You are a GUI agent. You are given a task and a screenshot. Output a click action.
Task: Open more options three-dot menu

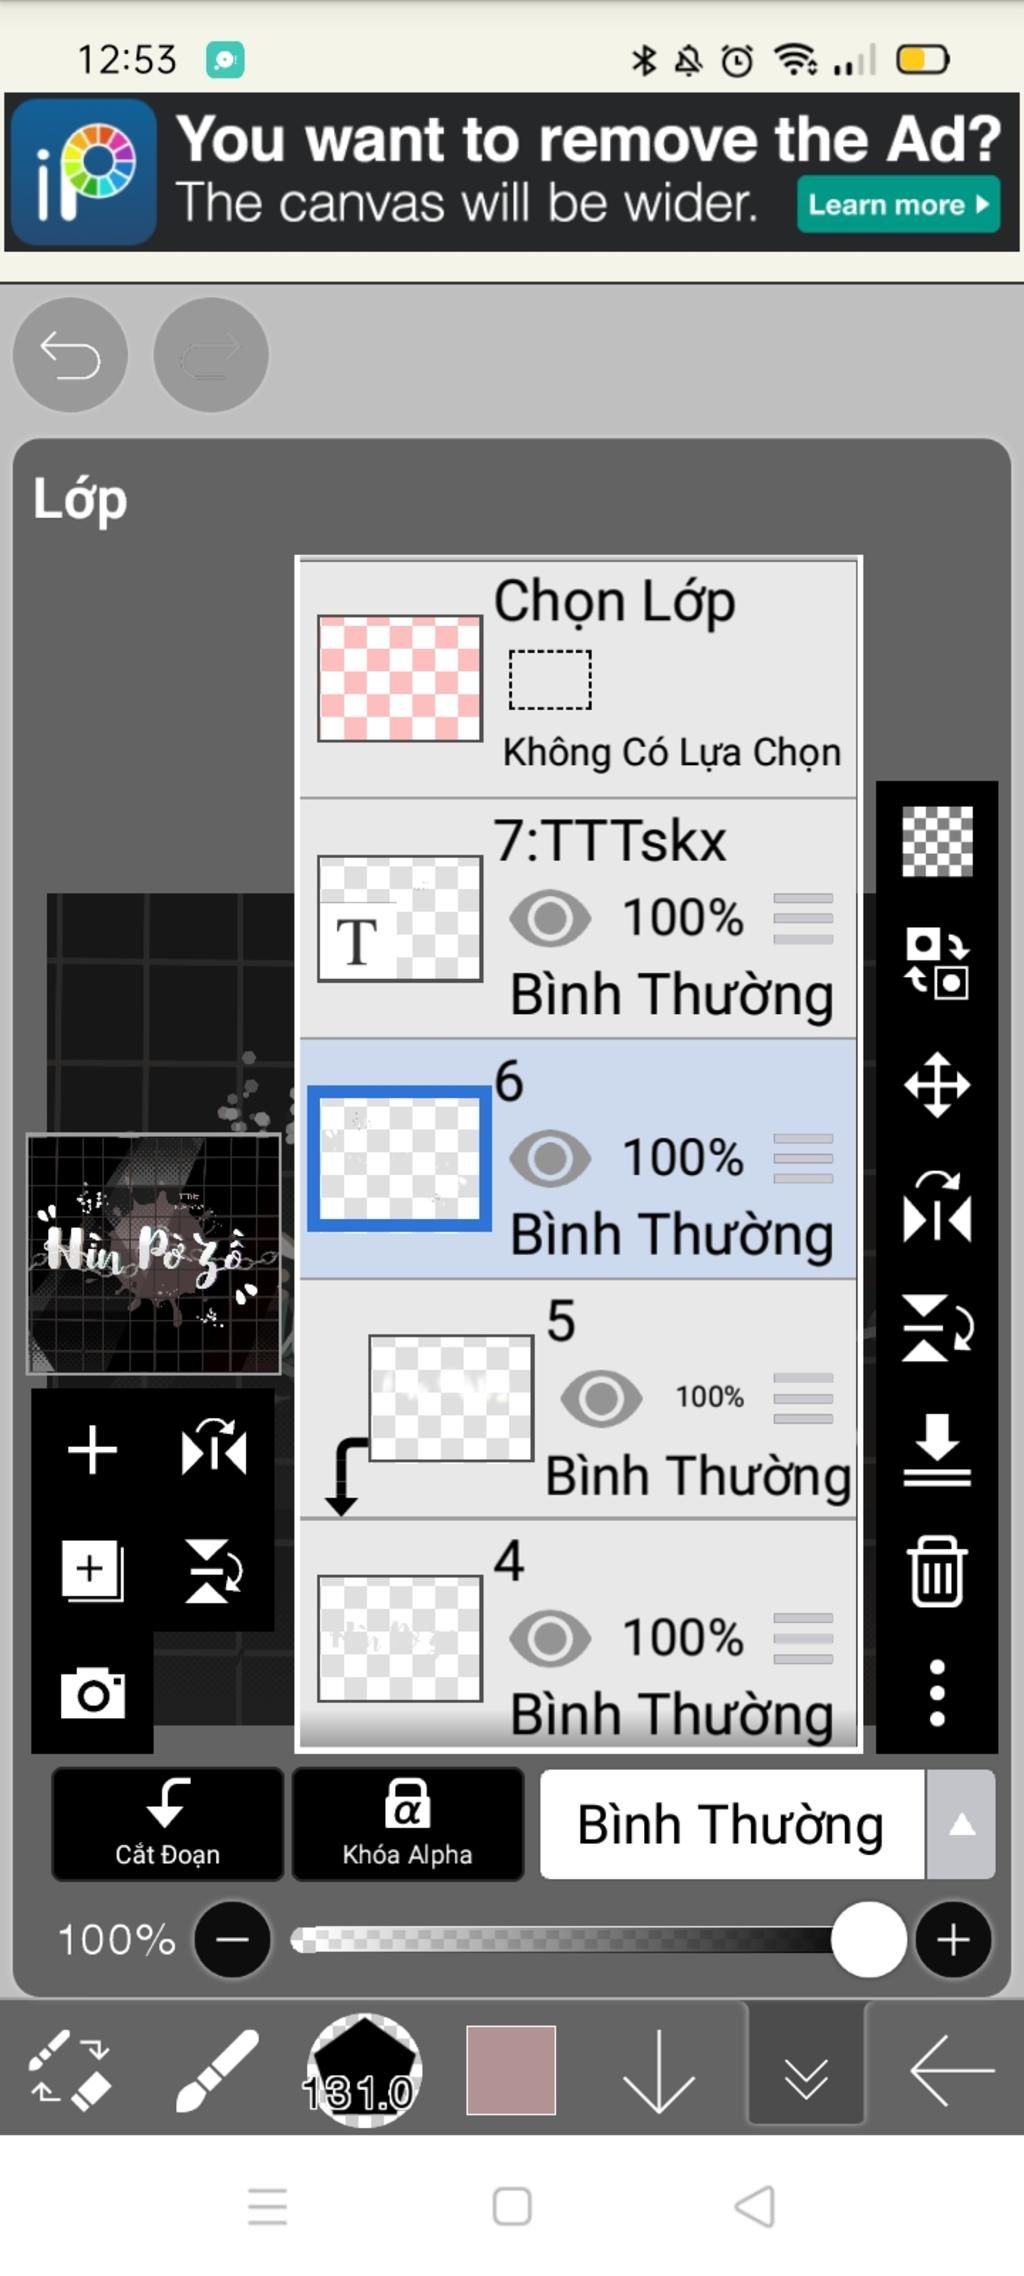click(937, 1693)
